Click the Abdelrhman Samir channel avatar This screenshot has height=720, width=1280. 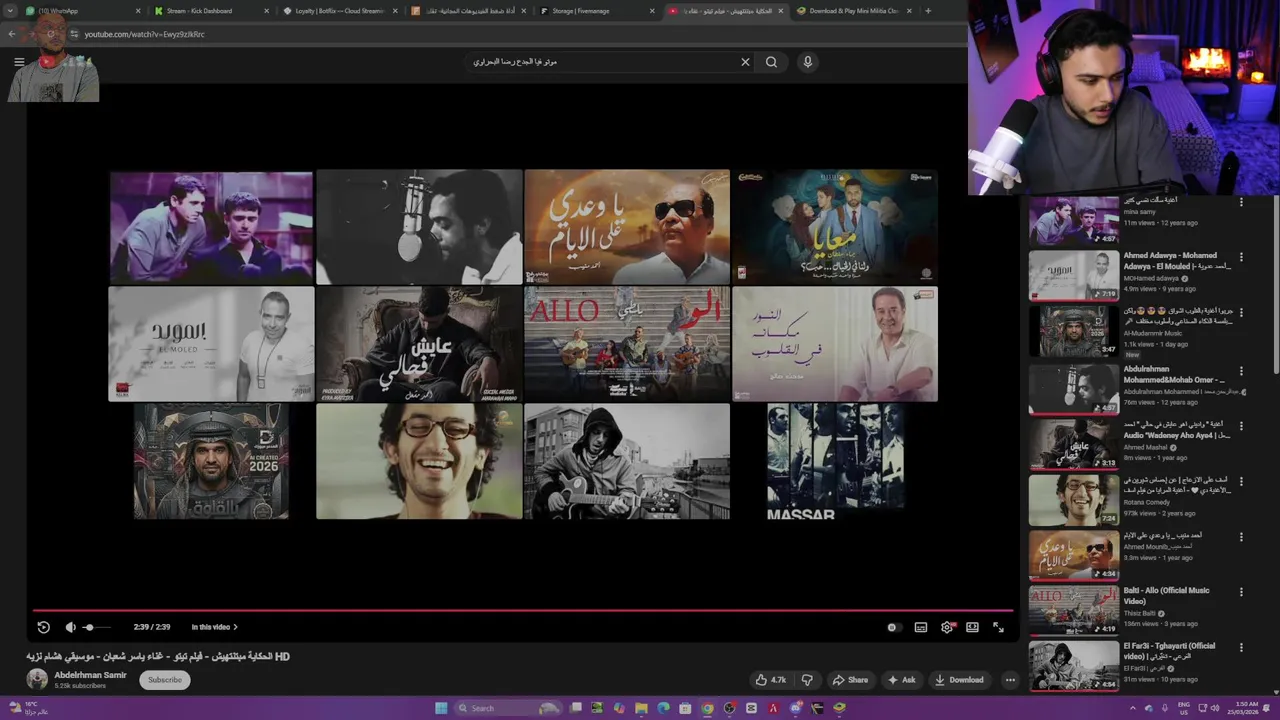pos(37,679)
